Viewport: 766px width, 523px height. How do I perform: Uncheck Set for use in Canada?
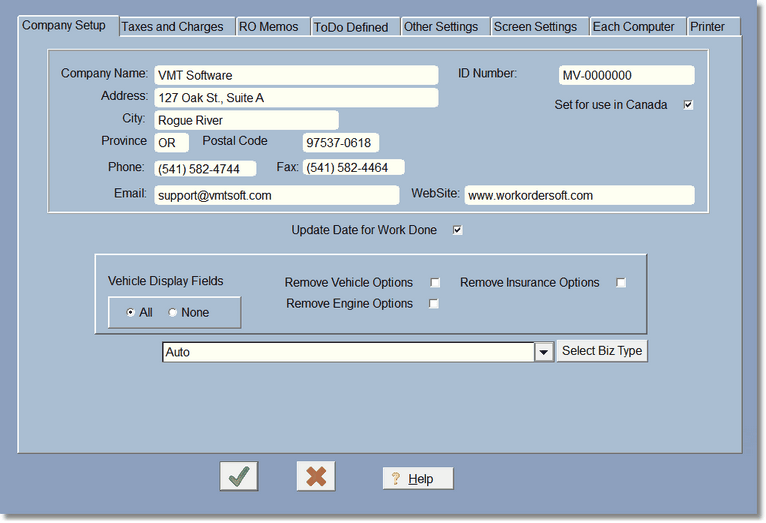pos(688,105)
